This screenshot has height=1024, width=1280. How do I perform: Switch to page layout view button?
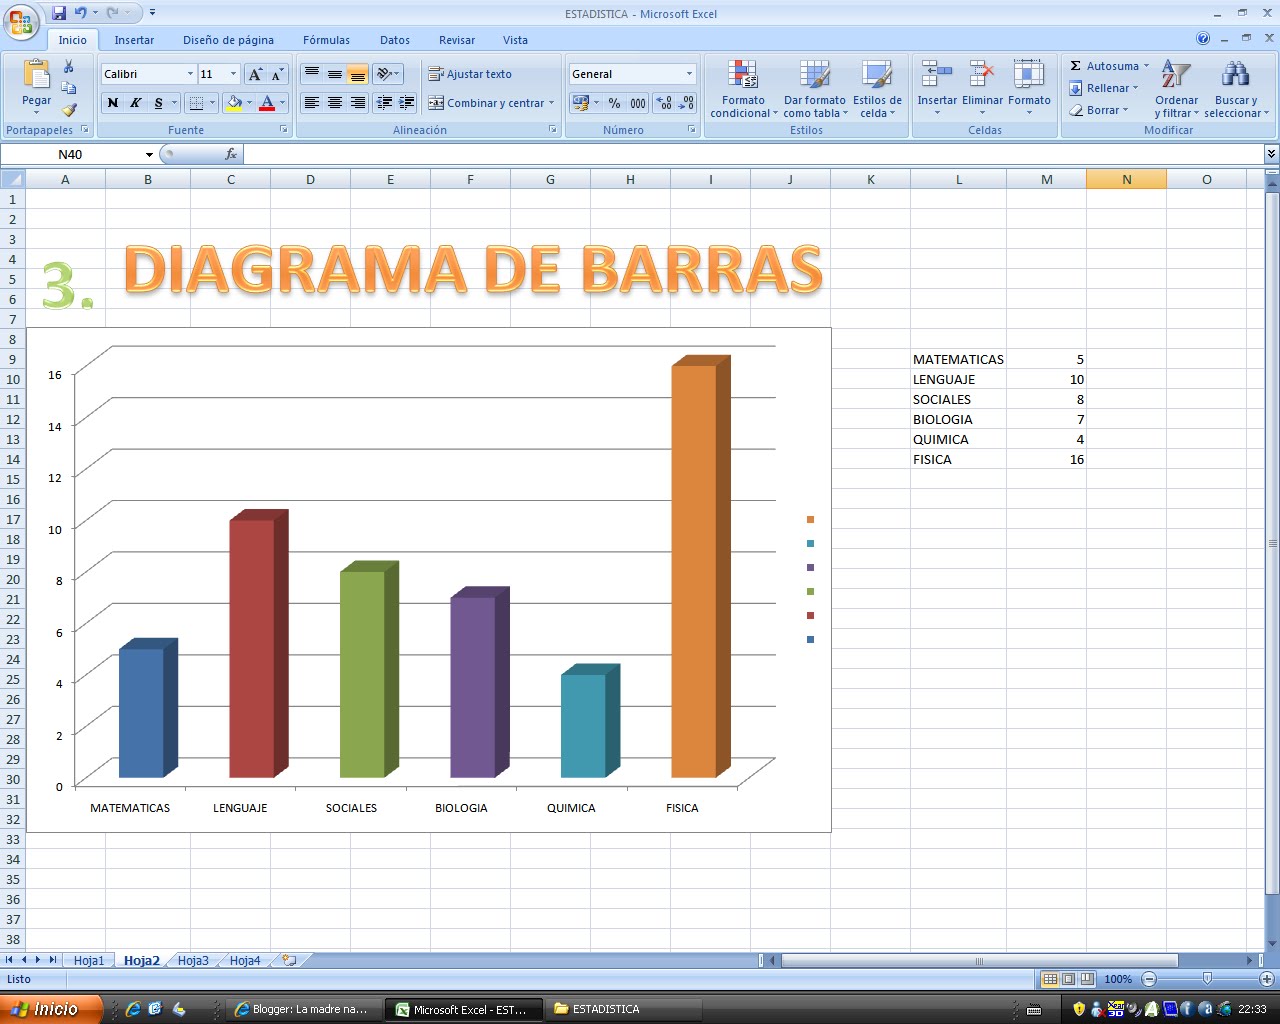pyautogui.click(x=1068, y=979)
